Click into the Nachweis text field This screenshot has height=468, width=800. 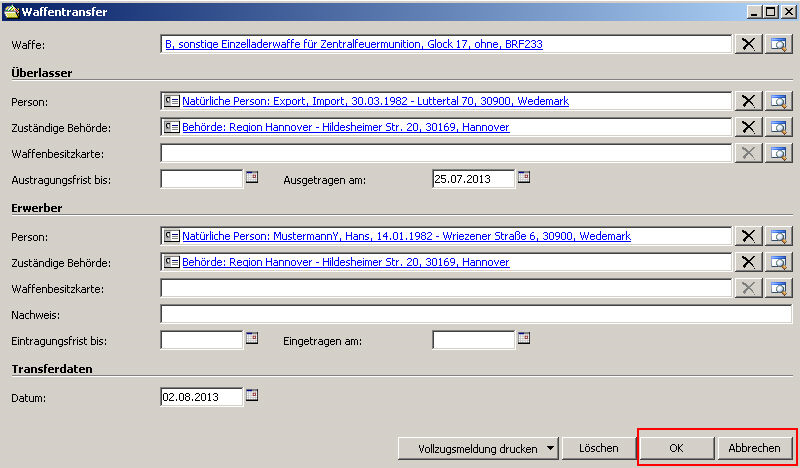click(475, 314)
